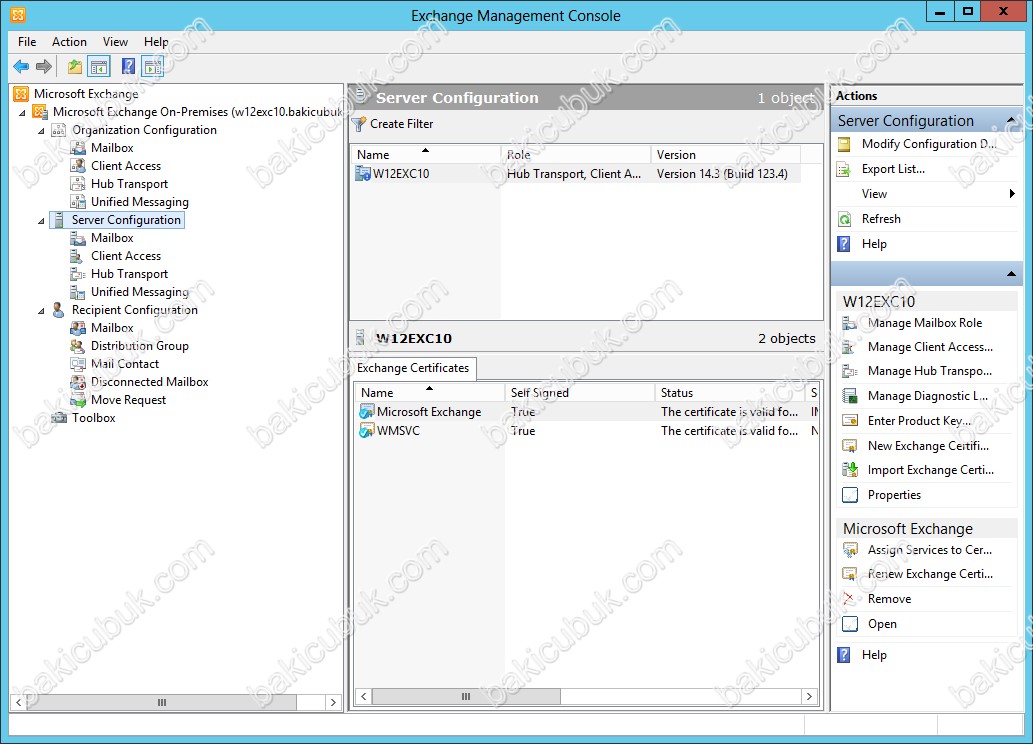Click 'Version 14.3 (Build 123.4)' cell
Viewport: 1033px width, 744px height.
pos(722,174)
